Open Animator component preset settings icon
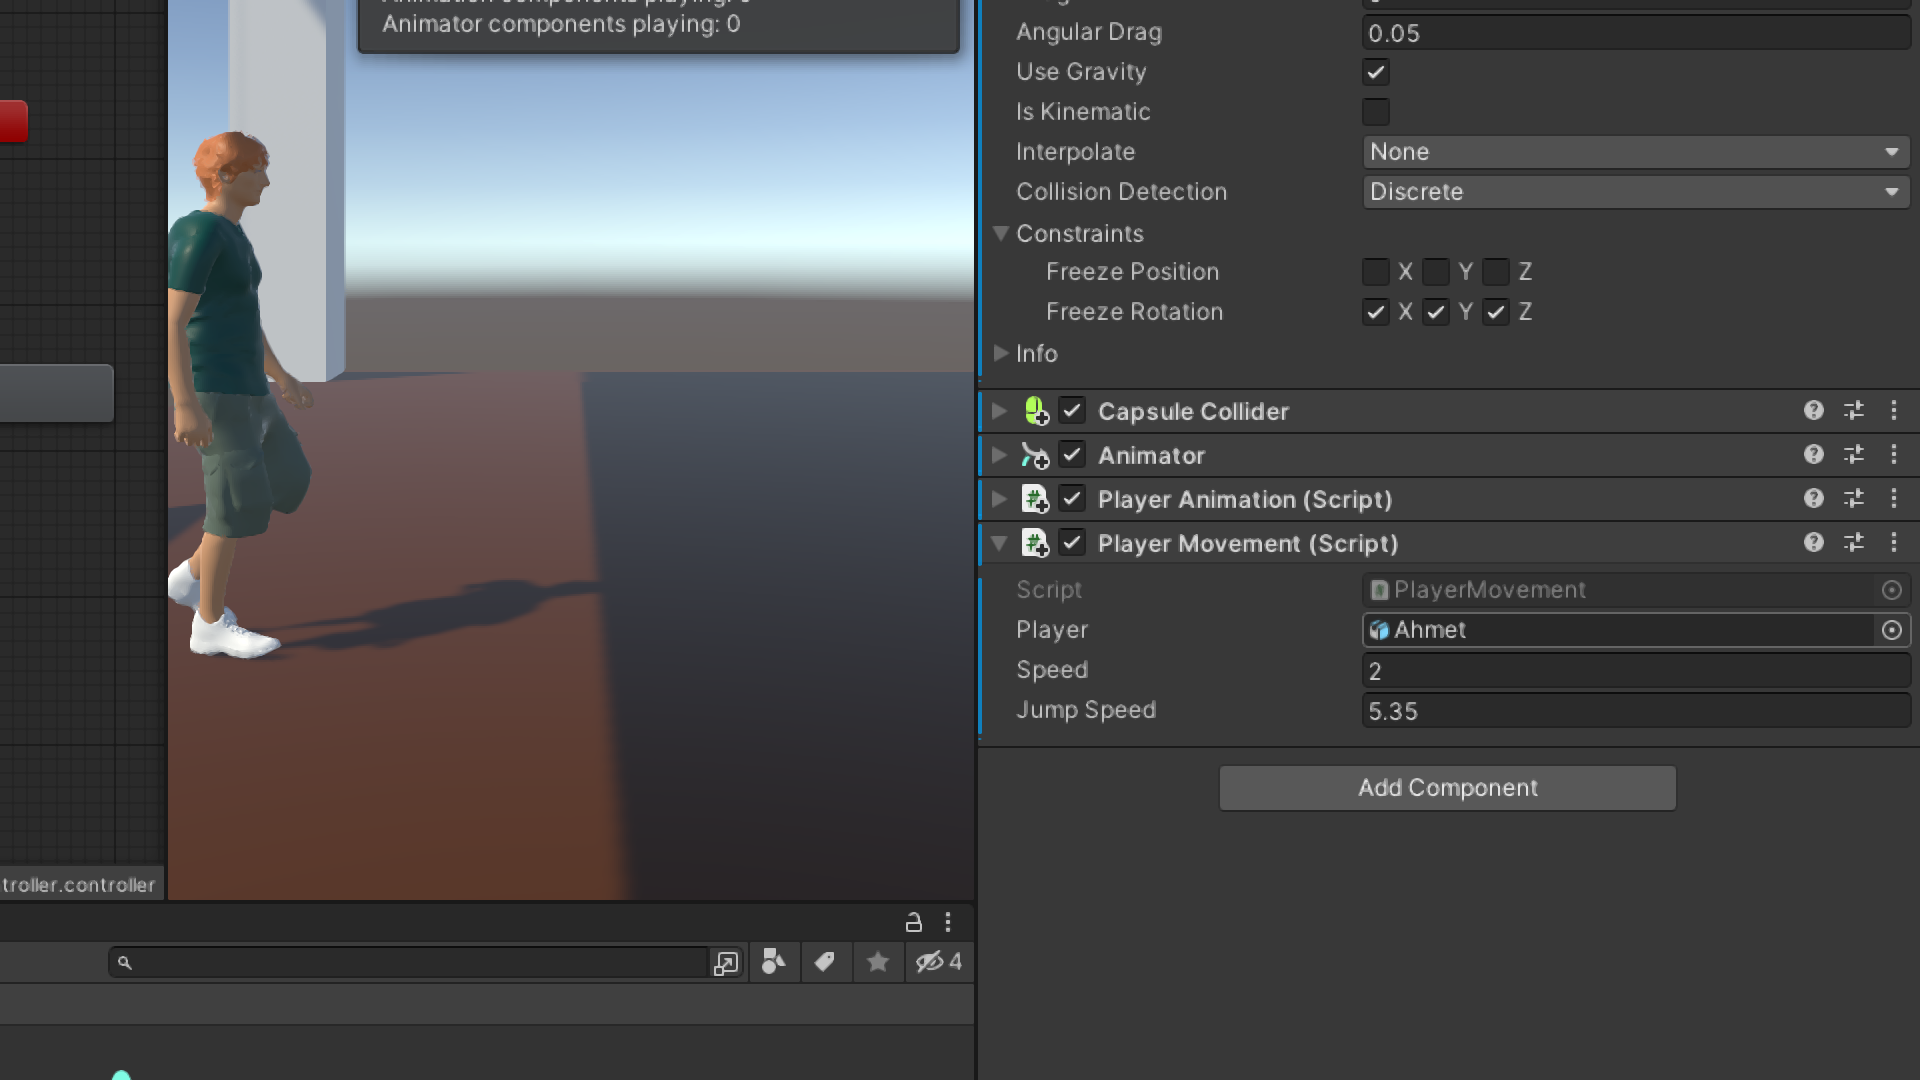 [1853, 455]
